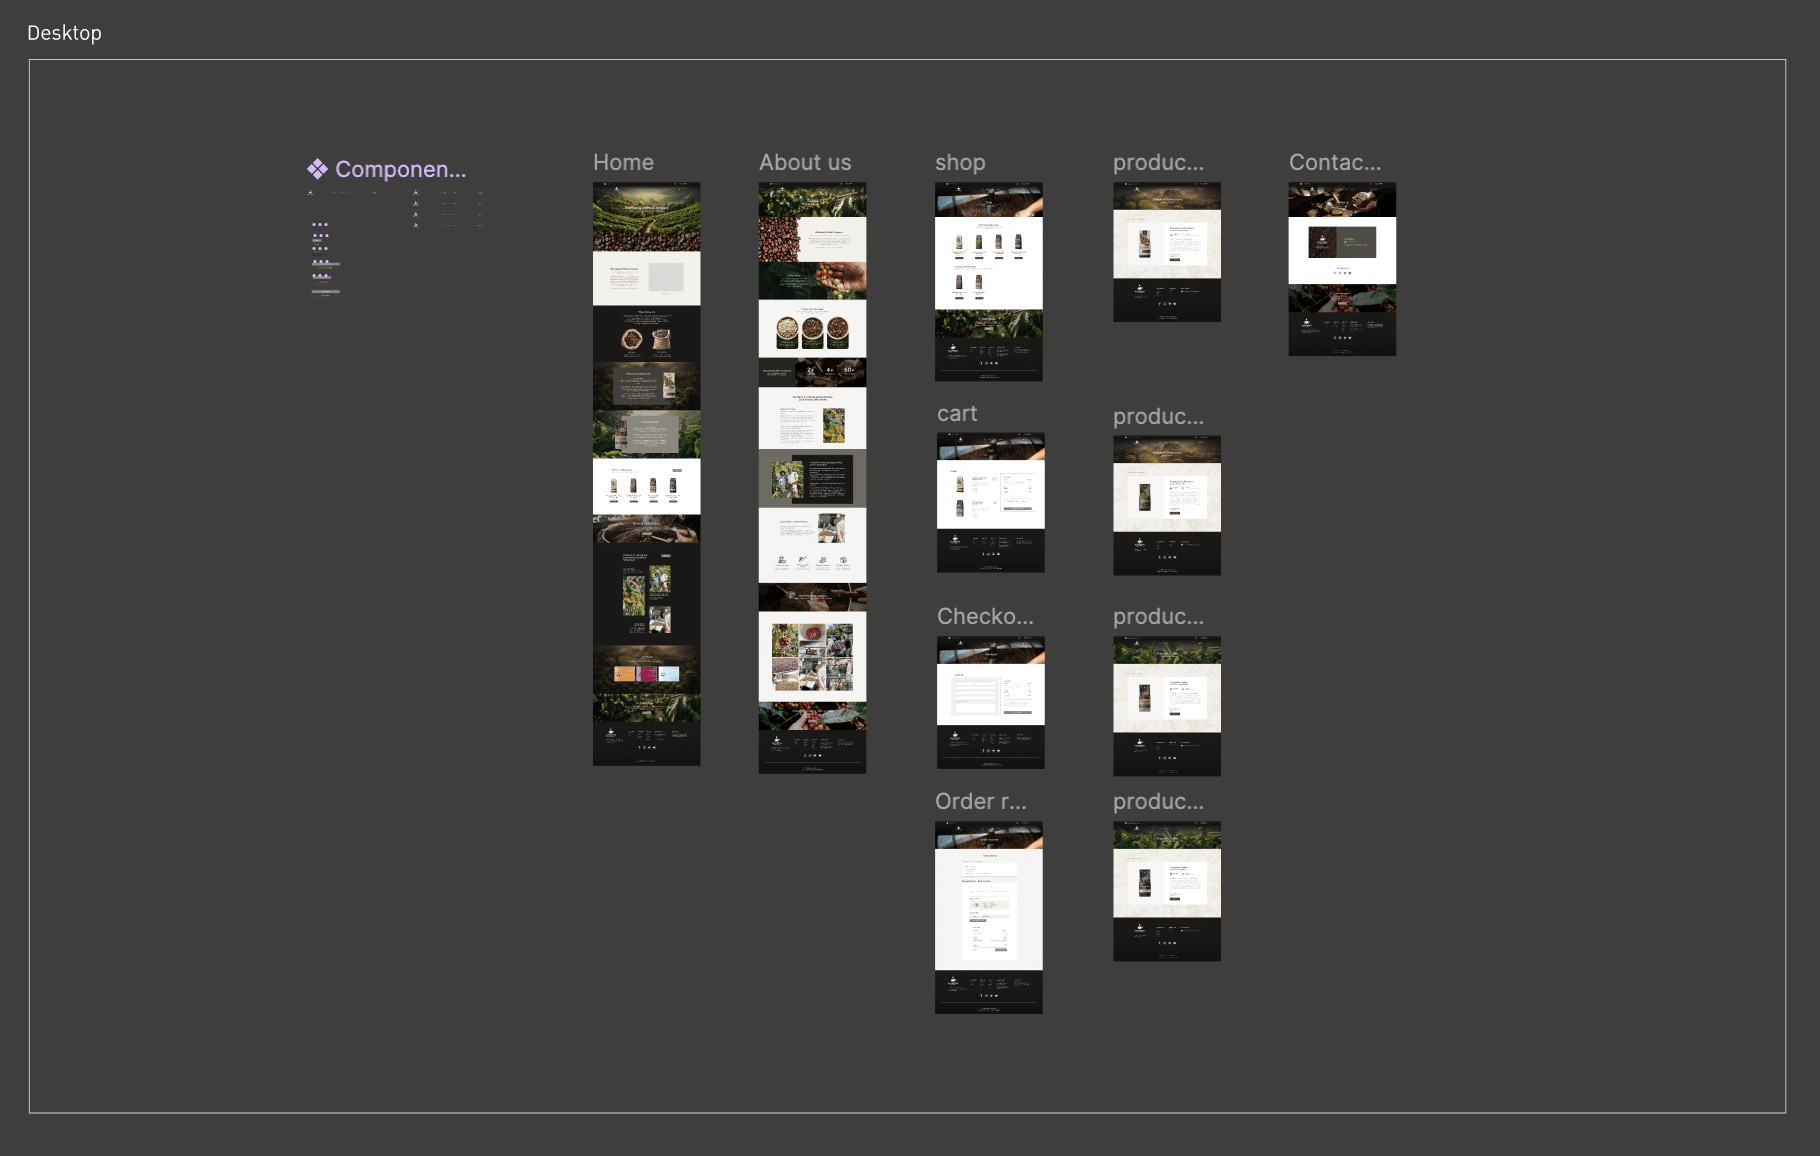Select the Checkout page thumbnail
Screen dimensions: 1820x1156
tap(990, 702)
